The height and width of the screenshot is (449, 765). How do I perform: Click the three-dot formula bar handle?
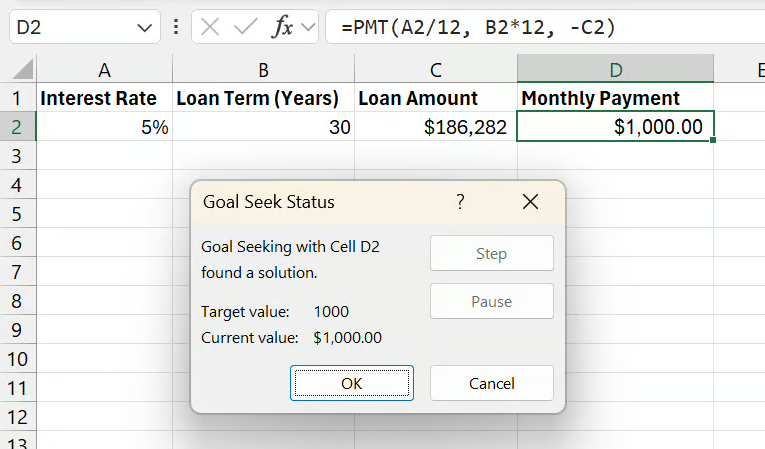(176, 27)
